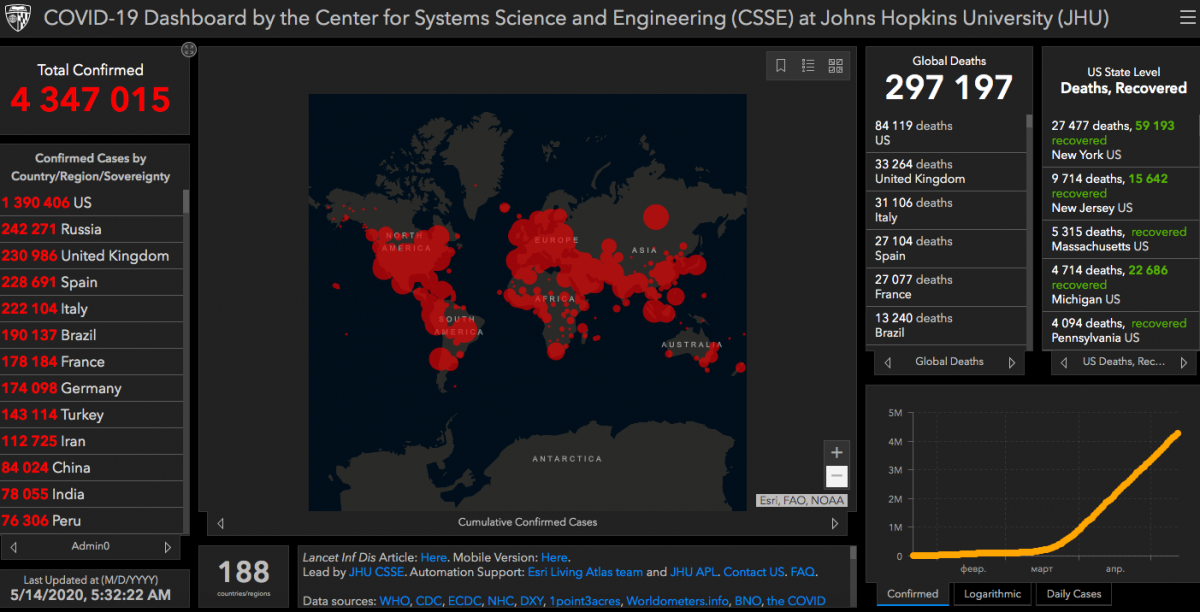This screenshot has width=1200, height=612.
Task: Select Russia in the confirmed cases list
Action: pos(92,229)
